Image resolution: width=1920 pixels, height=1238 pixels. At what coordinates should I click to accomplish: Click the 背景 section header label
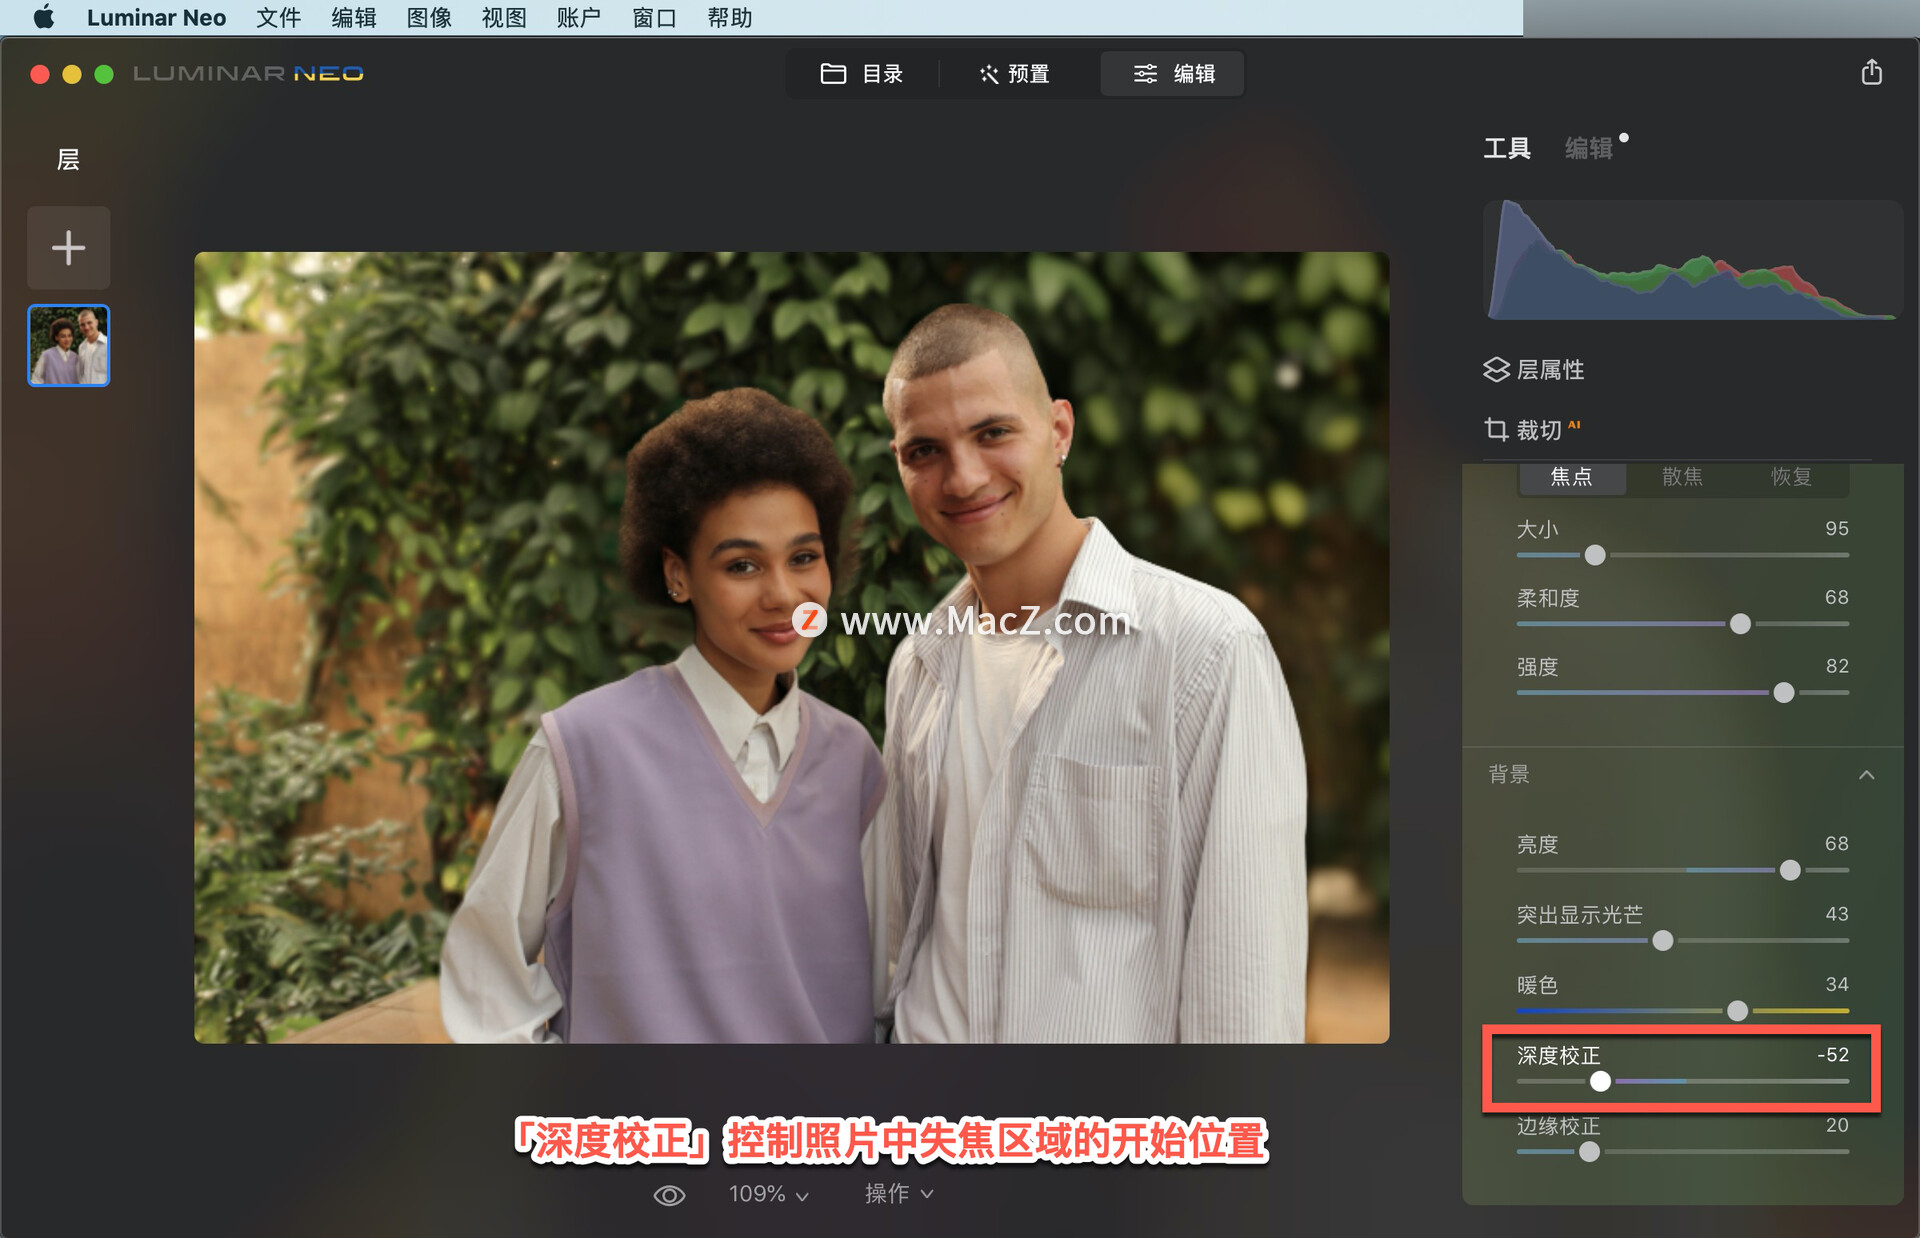(1509, 774)
